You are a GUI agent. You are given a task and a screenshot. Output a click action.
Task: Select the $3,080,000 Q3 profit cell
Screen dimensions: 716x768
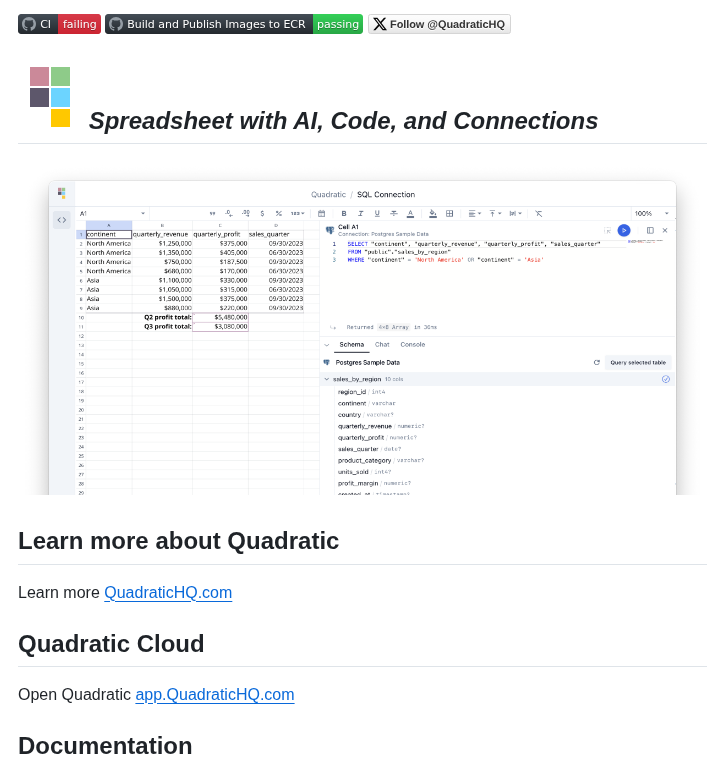pyautogui.click(x=220, y=327)
